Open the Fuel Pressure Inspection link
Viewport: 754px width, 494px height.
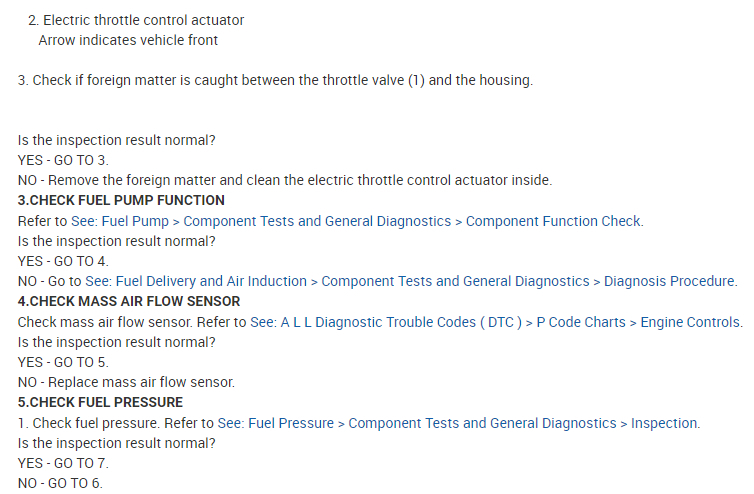click(x=458, y=423)
